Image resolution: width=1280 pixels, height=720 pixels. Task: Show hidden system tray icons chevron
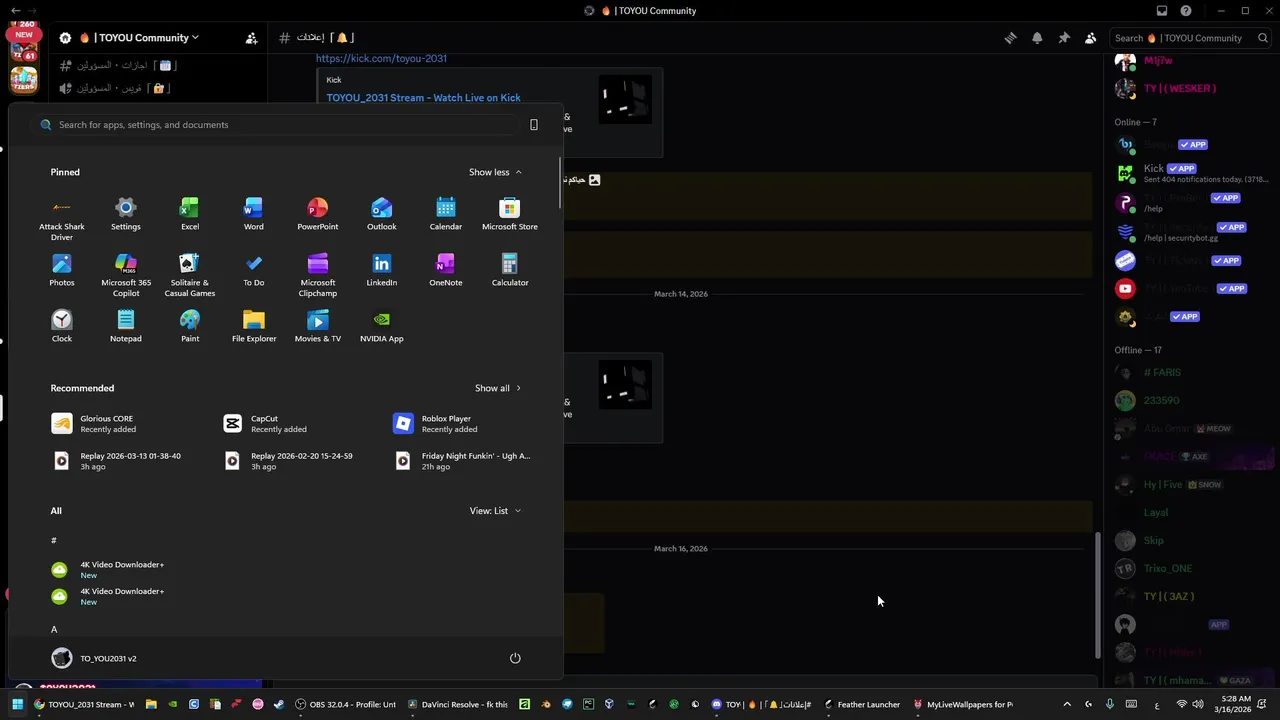click(x=1067, y=705)
